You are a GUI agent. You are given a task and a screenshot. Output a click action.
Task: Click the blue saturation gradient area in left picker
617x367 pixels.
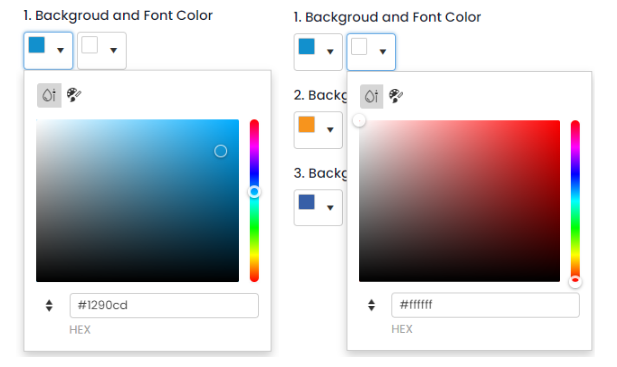coord(137,201)
